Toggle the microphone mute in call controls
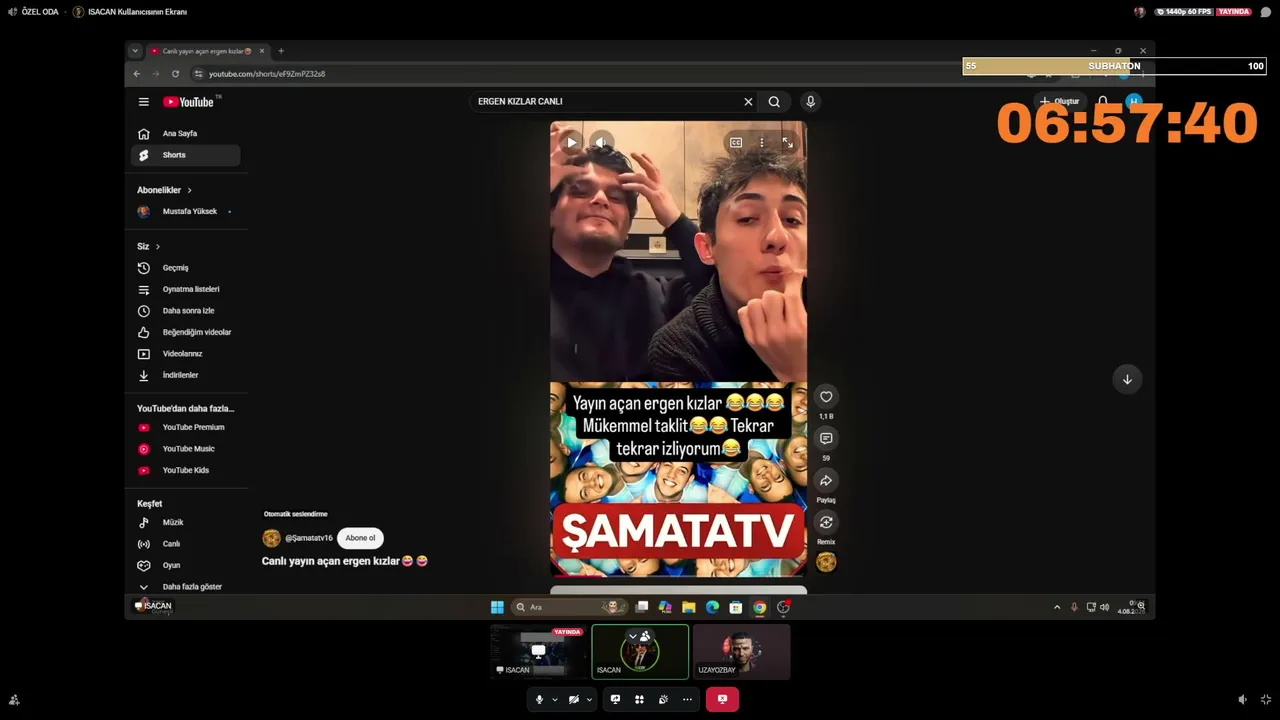Screen dimensions: 1280x720 pyautogui.click(x=539, y=700)
